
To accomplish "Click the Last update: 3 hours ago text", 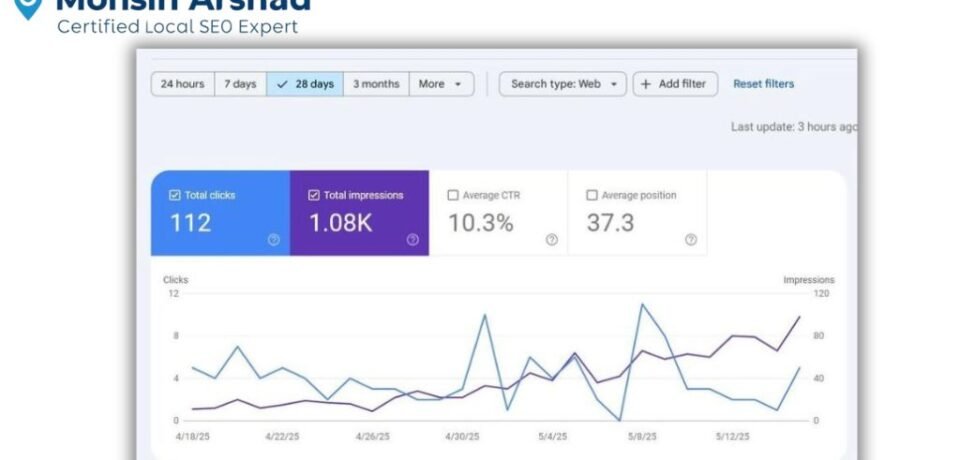I will pyautogui.click(x=793, y=127).
